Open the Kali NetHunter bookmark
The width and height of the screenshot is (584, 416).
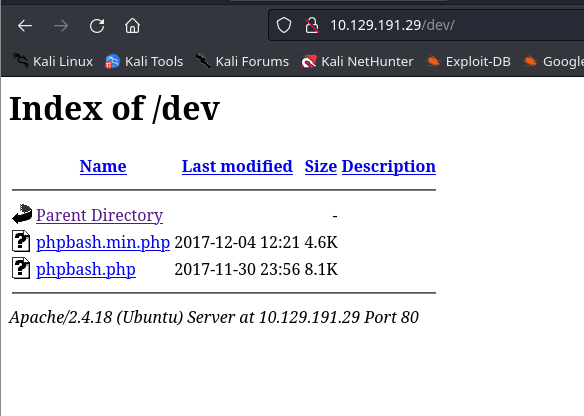click(357, 61)
